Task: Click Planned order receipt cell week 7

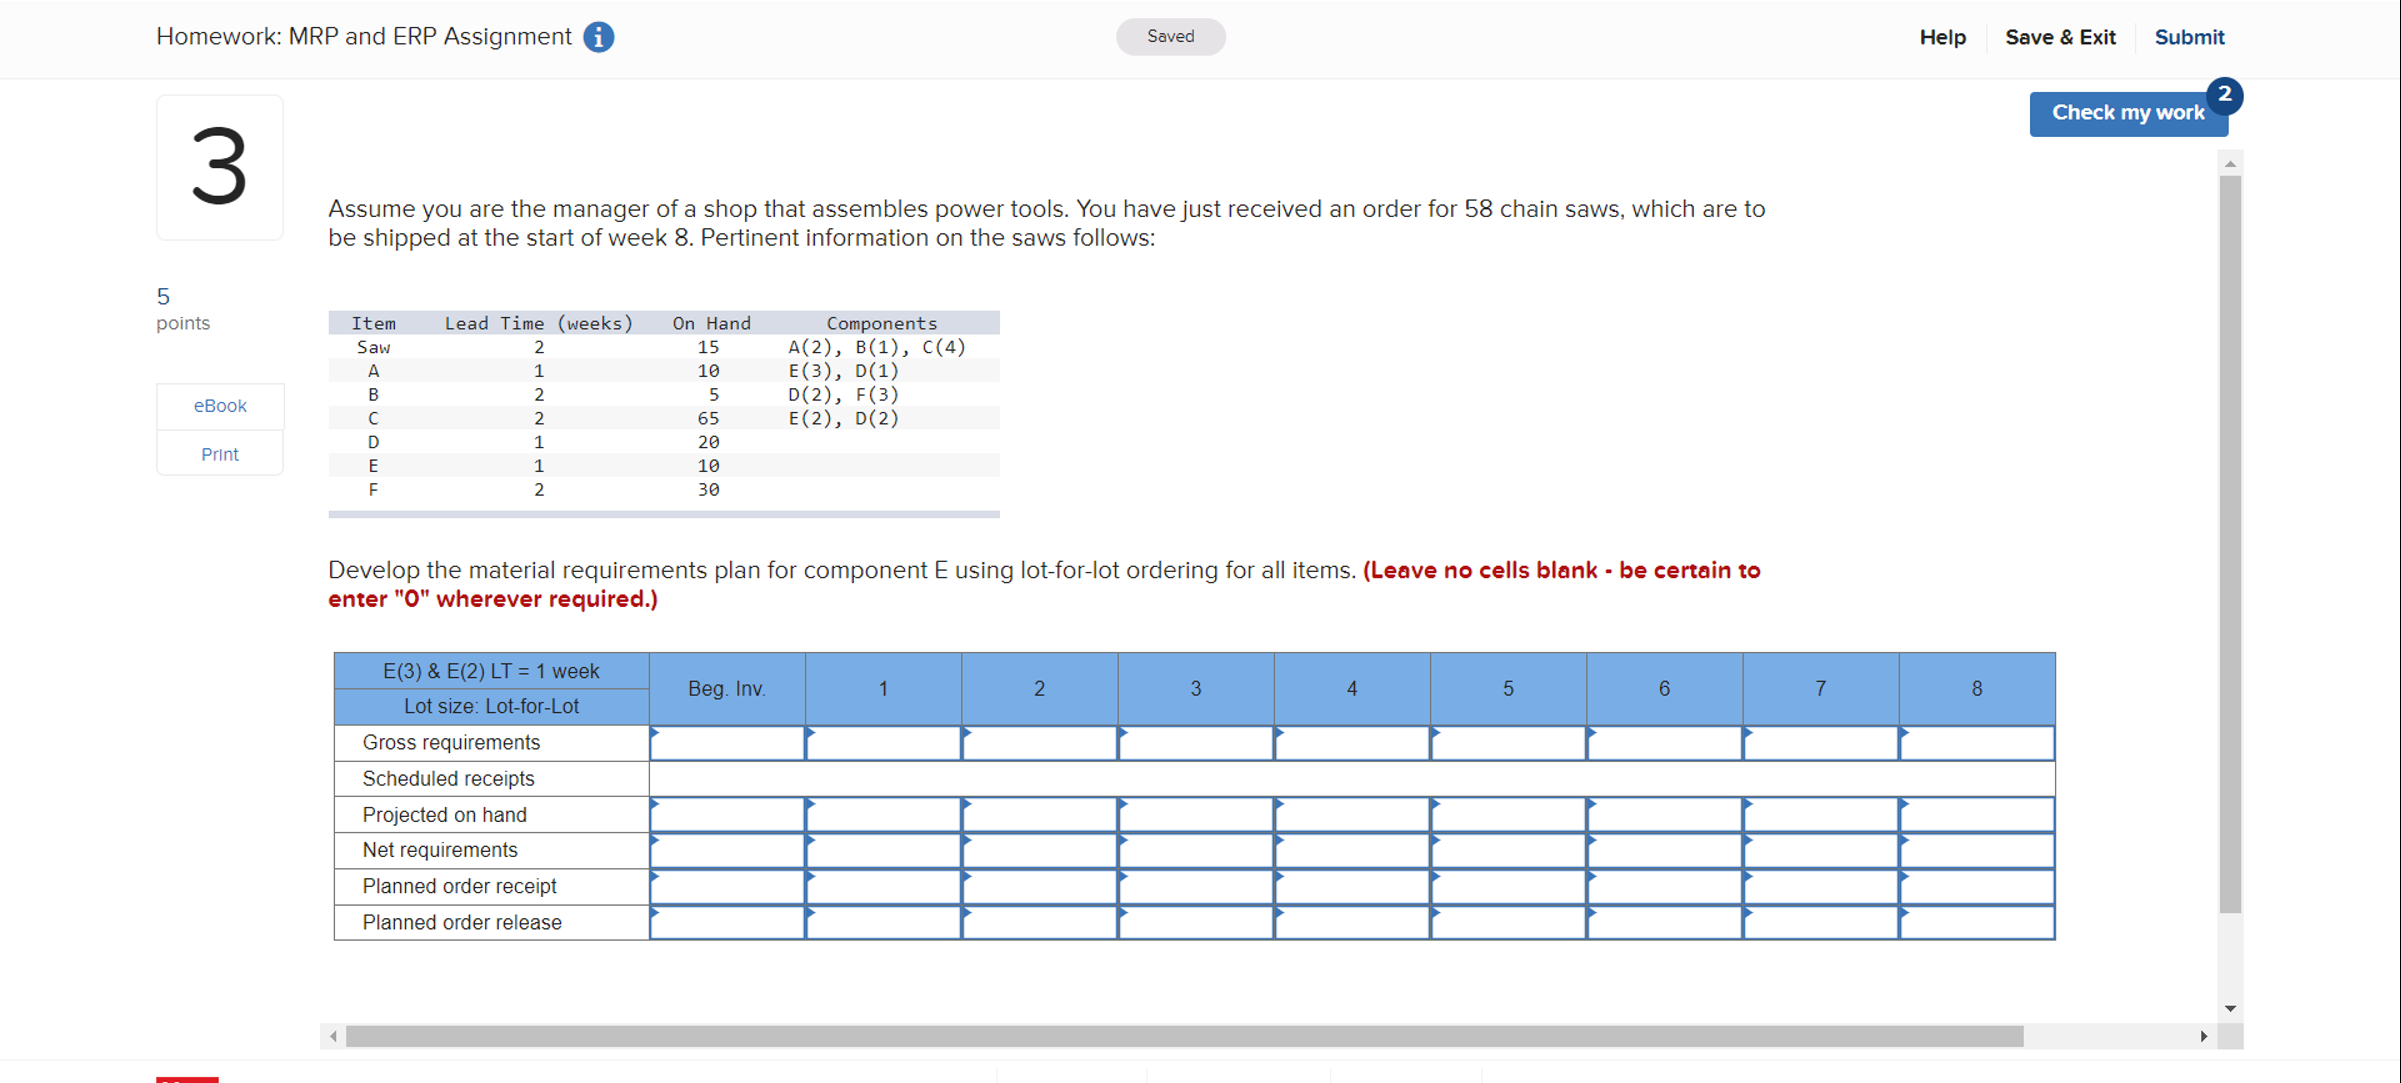Action: click(x=1820, y=886)
